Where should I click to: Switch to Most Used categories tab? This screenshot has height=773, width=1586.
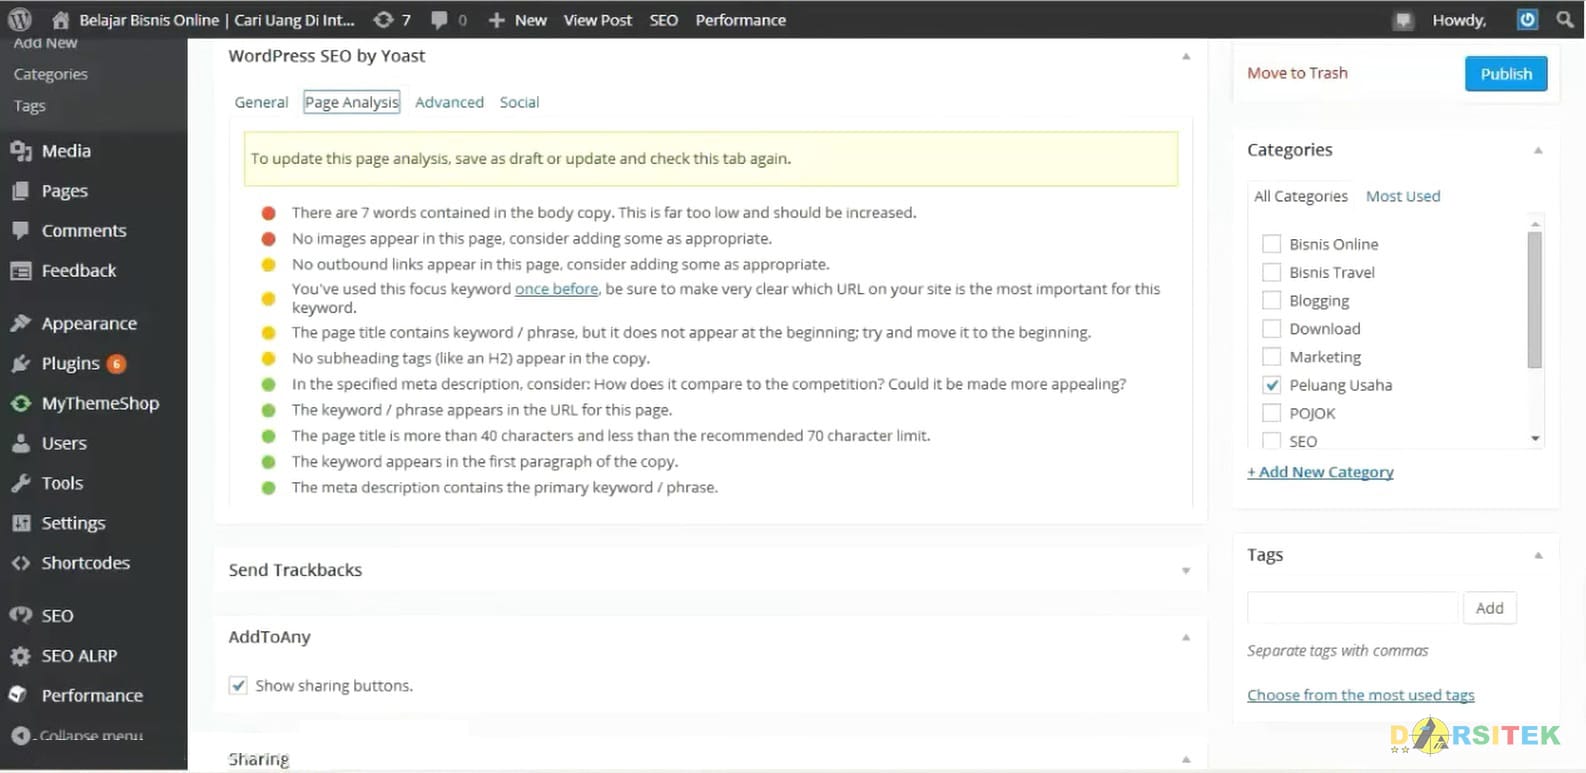[x=1403, y=196]
